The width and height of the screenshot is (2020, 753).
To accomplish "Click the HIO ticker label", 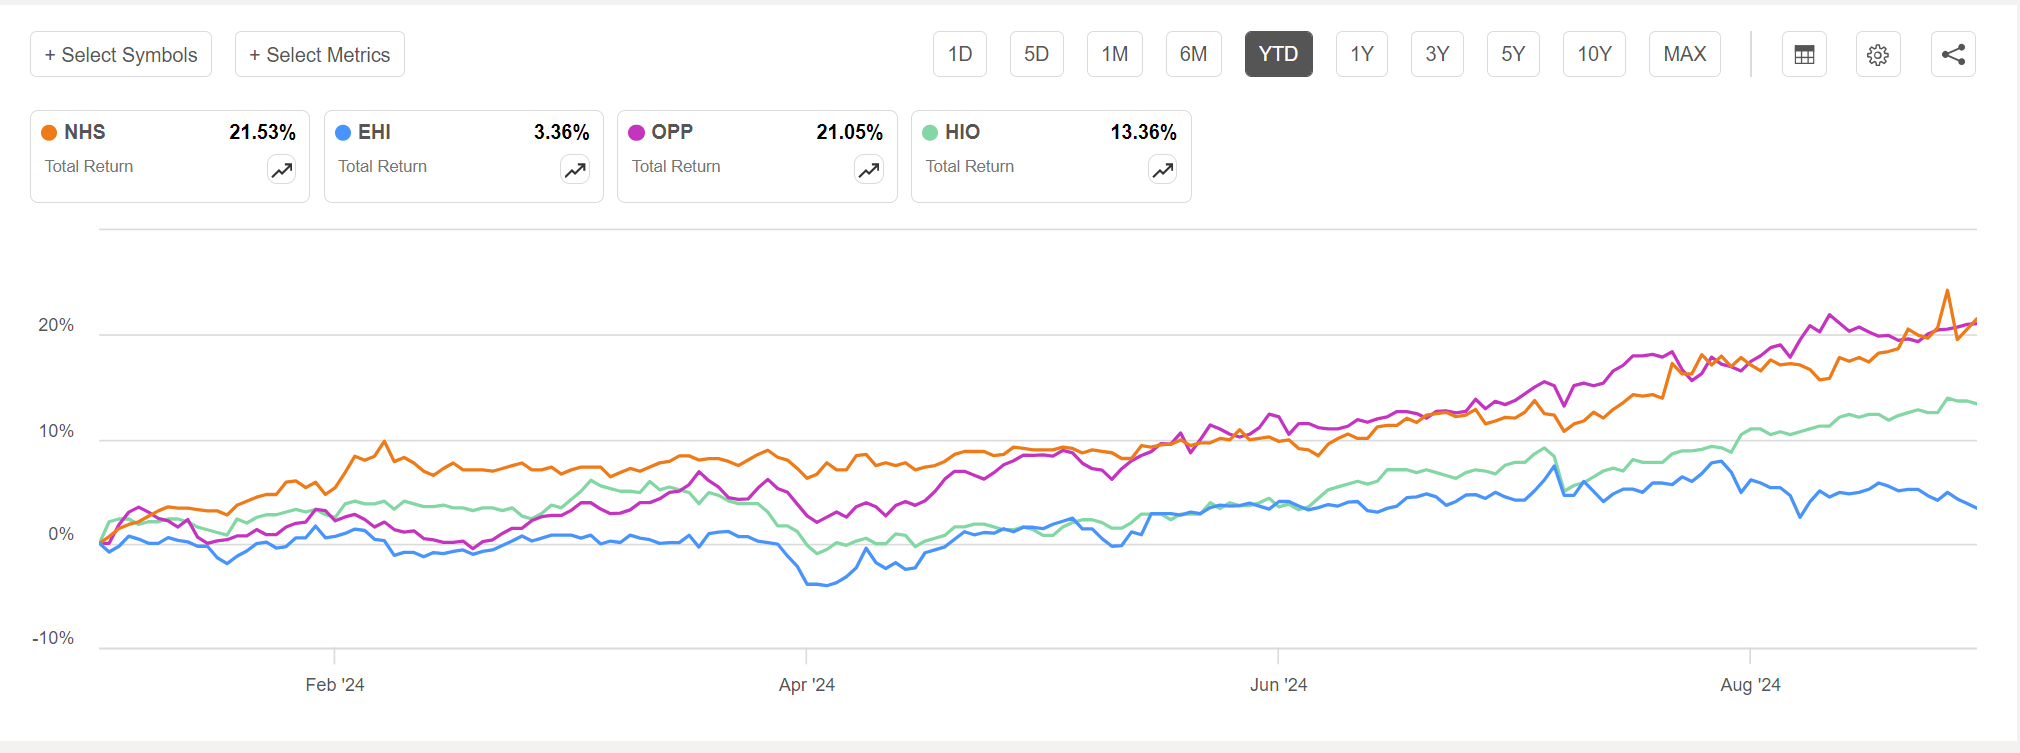I will [x=962, y=132].
